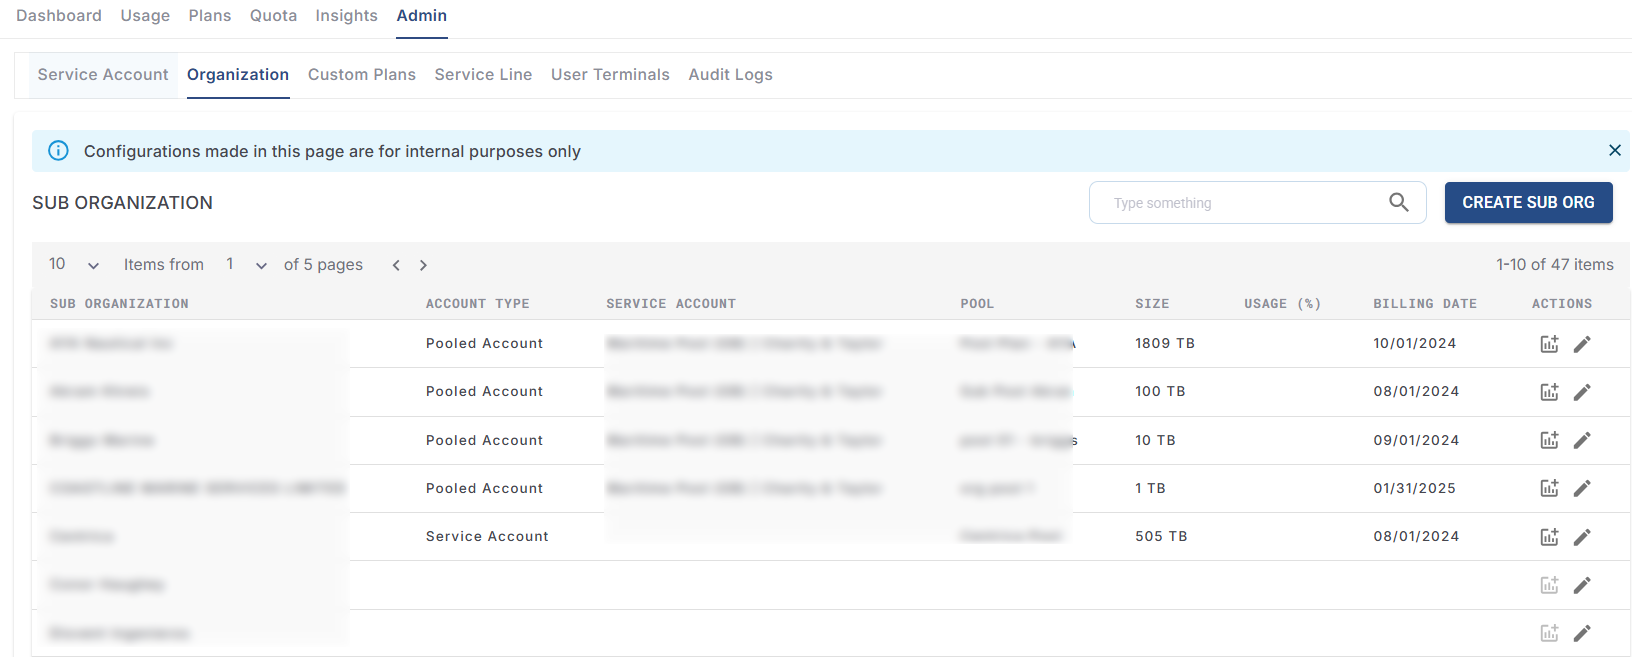The height and width of the screenshot is (657, 1632).
Task: Edit the Service Account row with 505 TB
Action: 1582,537
